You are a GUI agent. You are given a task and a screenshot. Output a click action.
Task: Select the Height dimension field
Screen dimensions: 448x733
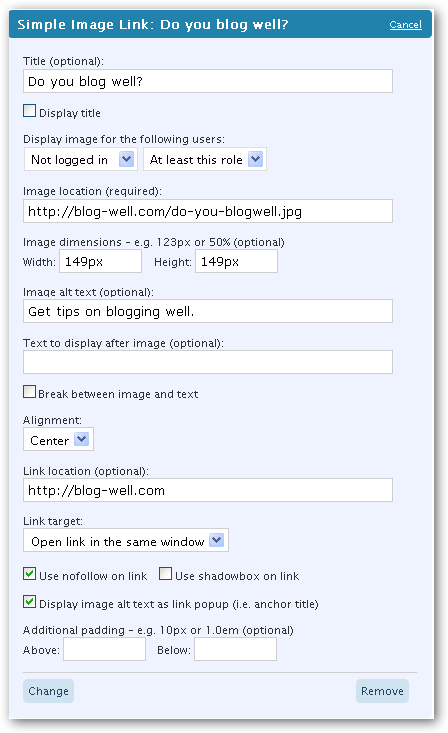click(236, 261)
